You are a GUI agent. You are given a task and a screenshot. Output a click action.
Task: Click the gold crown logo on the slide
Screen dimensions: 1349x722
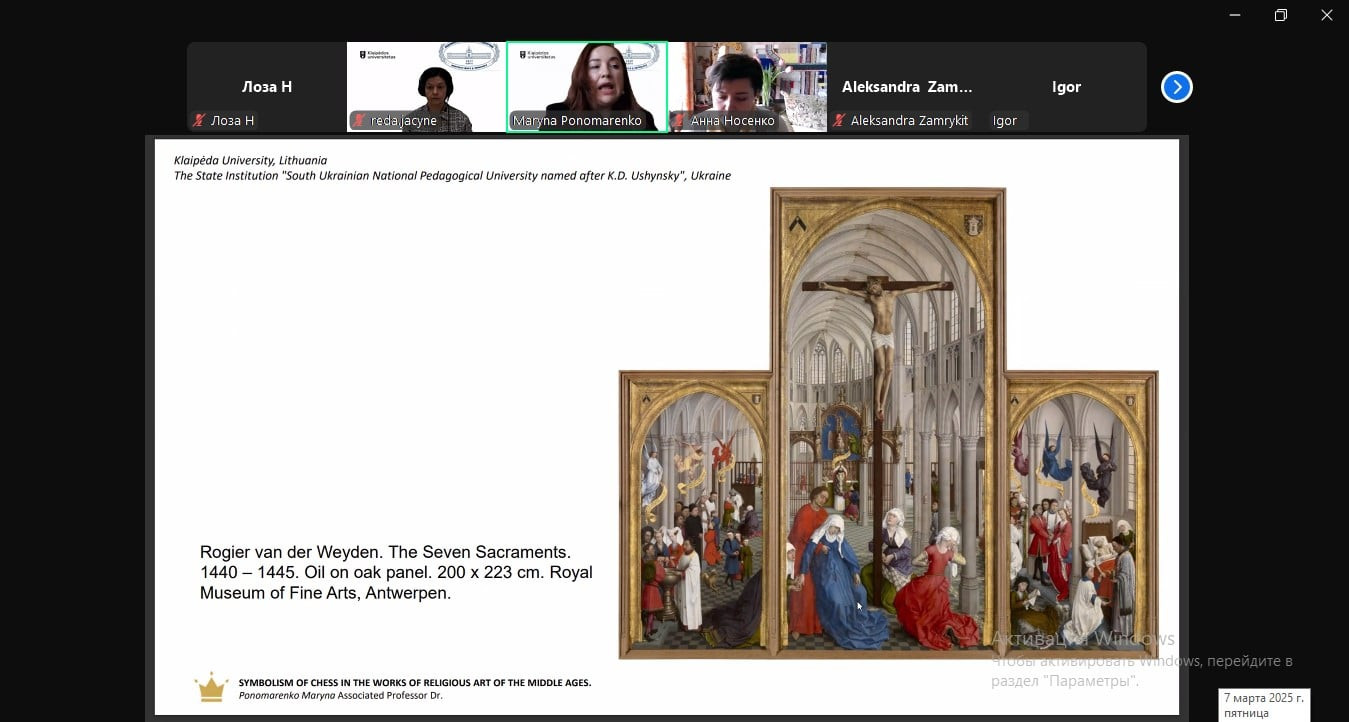[x=211, y=687]
